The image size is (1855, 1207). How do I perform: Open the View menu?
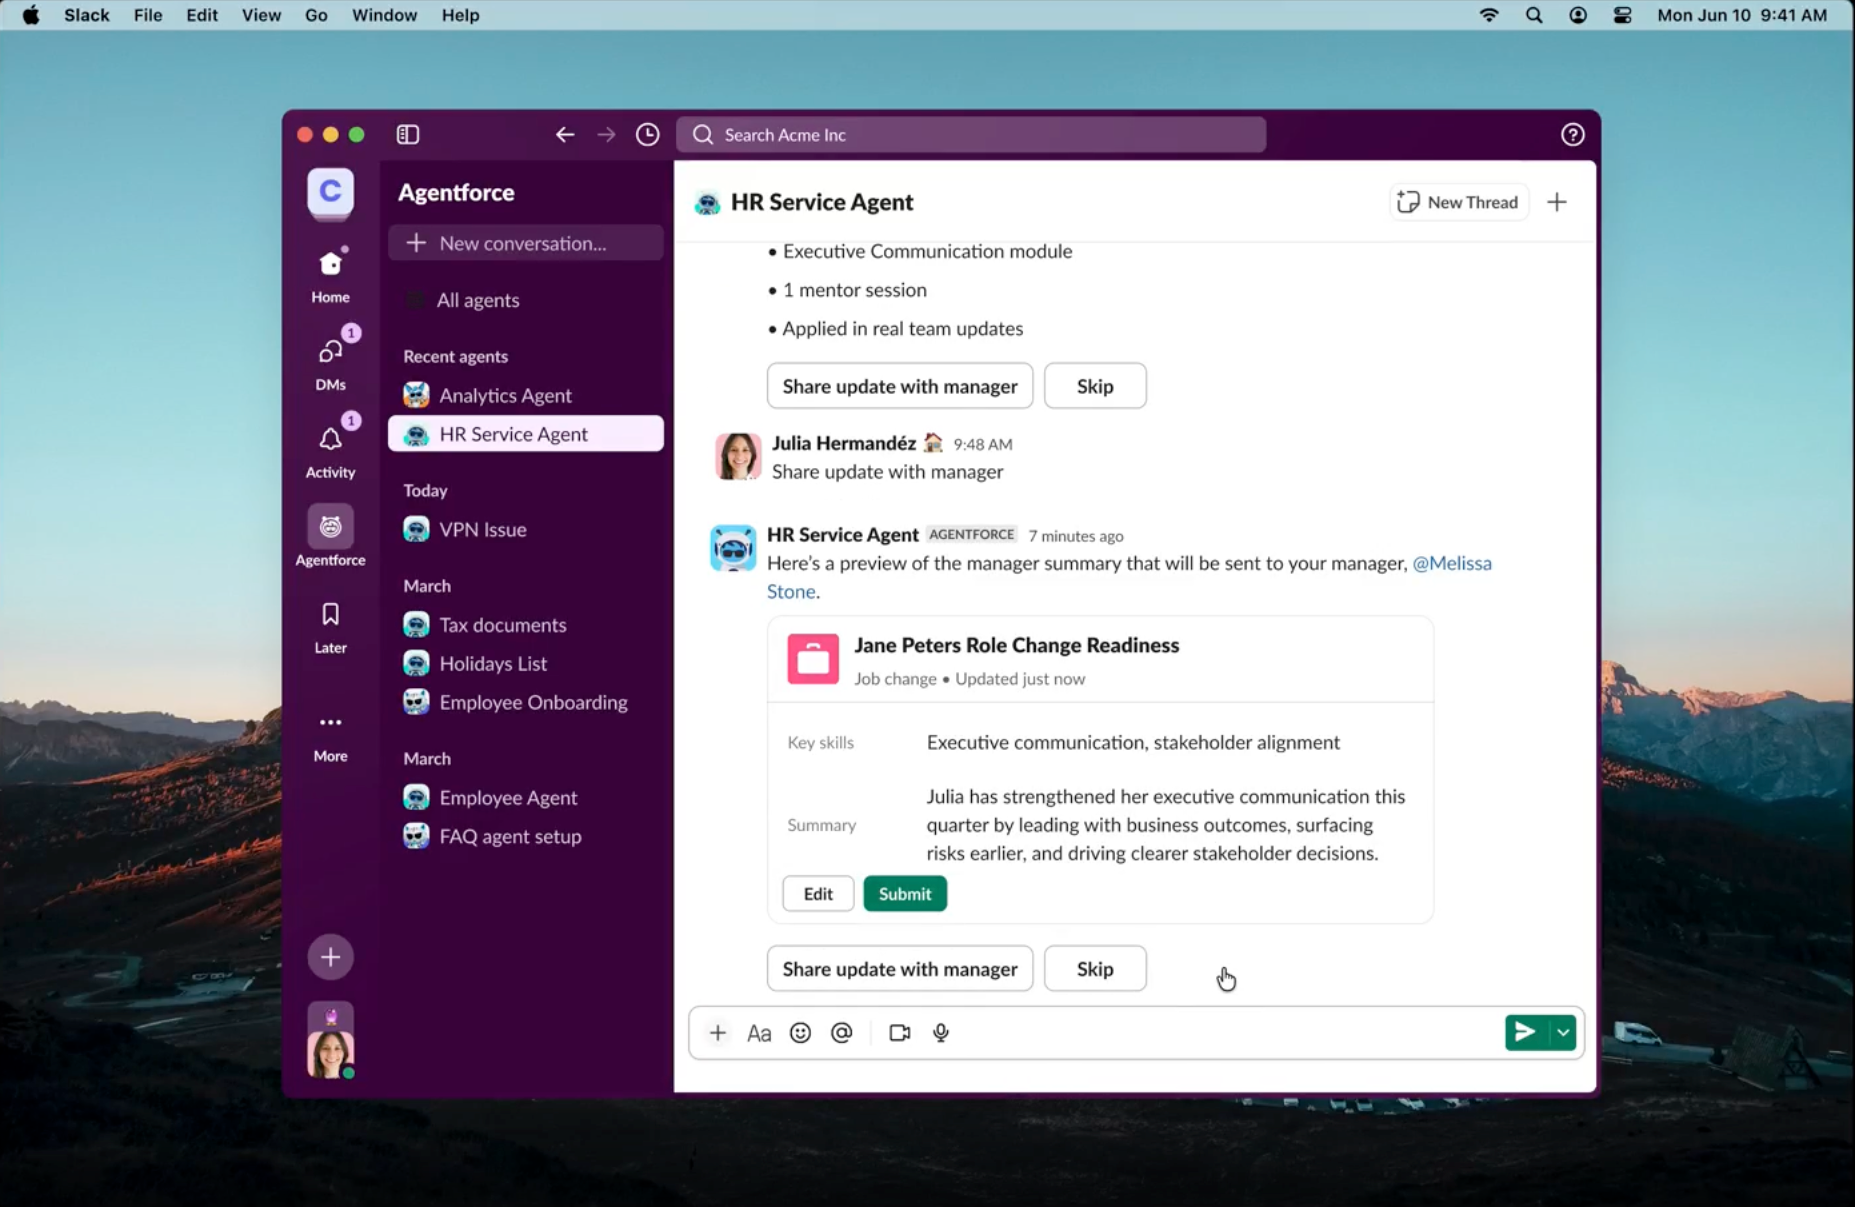pyautogui.click(x=261, y=15)
